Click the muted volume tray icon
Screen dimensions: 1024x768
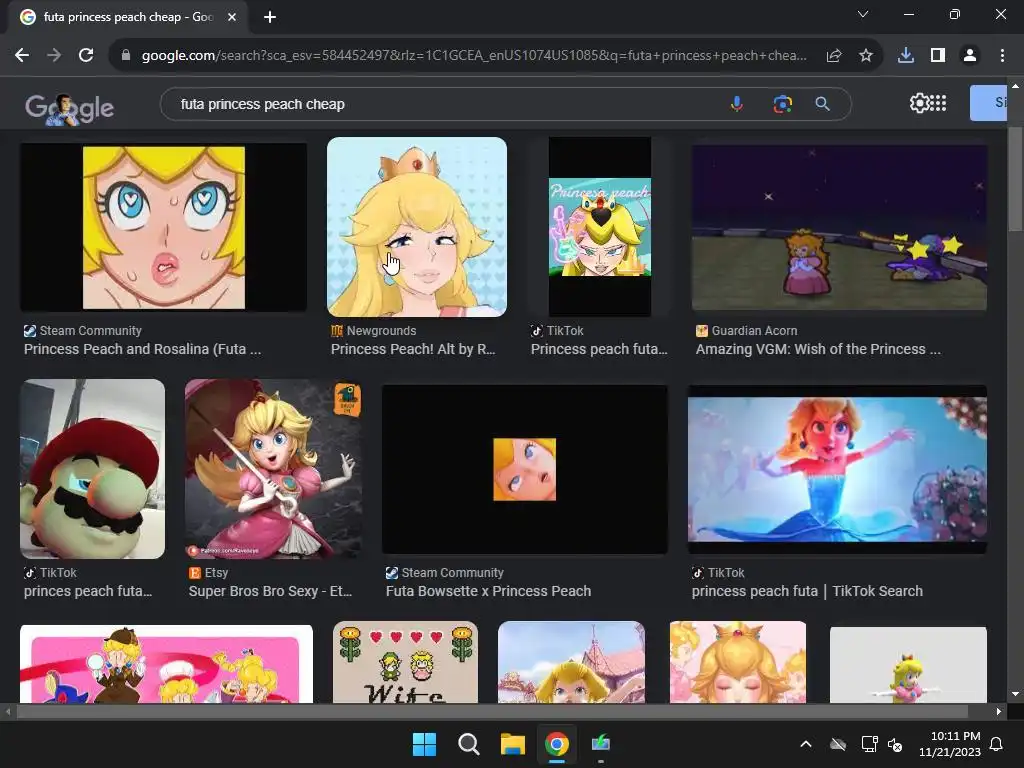coord(895,744)
